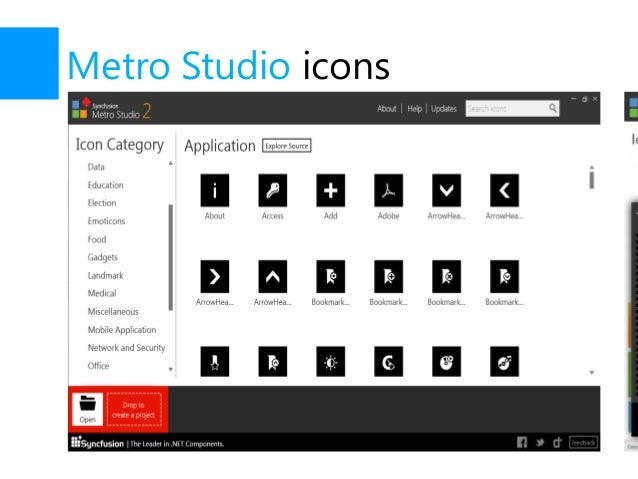Choose the Education category
Image resolution: width=638 pixels, height=479 pixels.
coord(105,185)
